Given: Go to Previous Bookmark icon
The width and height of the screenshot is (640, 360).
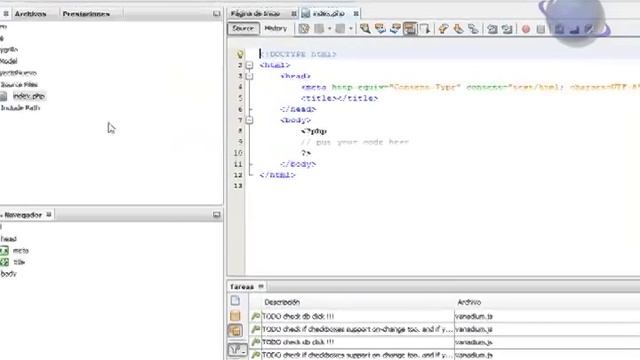Looking at the screenshot, I should pyautogui.click(x=443, y=29).
